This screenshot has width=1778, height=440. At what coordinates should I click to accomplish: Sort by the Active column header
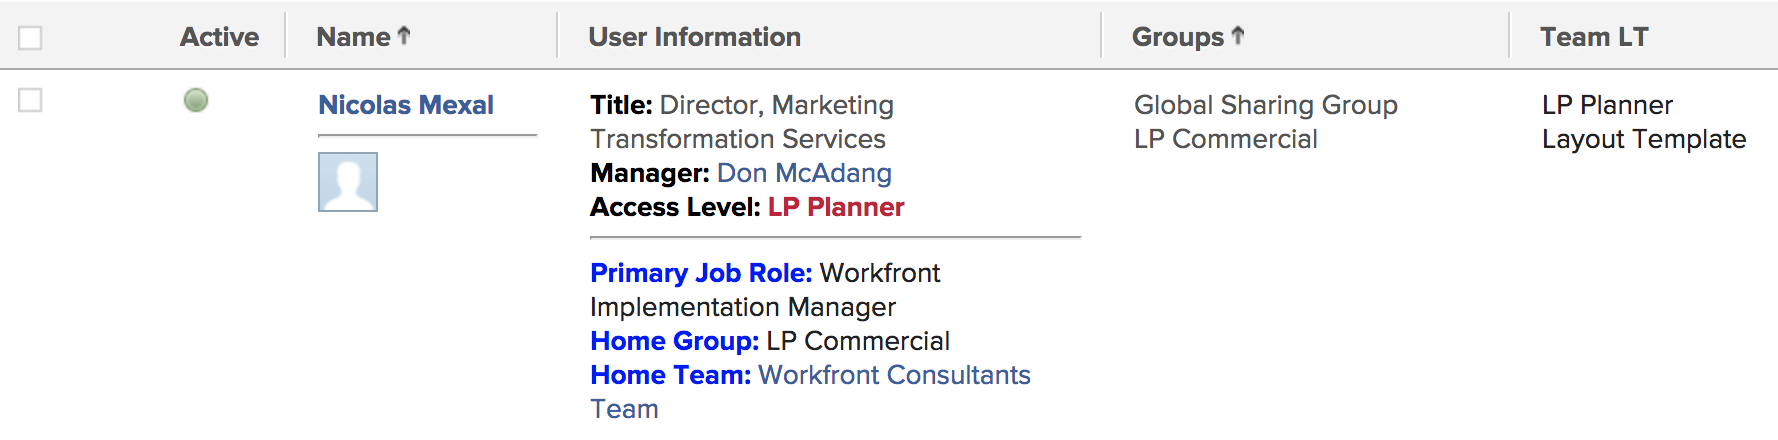[219, 37]
